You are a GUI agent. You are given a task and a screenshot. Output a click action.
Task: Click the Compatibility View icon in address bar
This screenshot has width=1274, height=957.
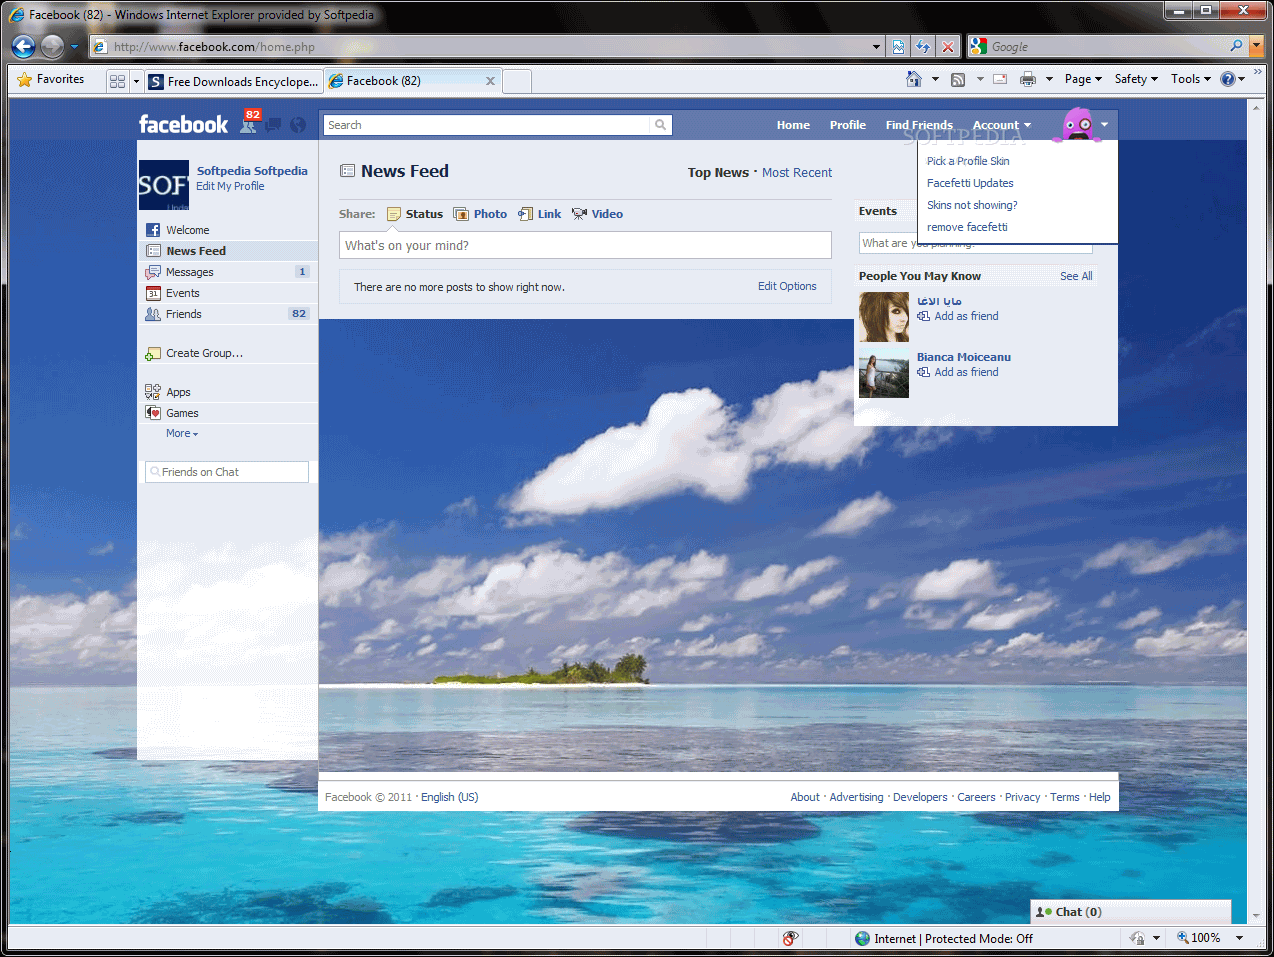(x=898, y=46)
